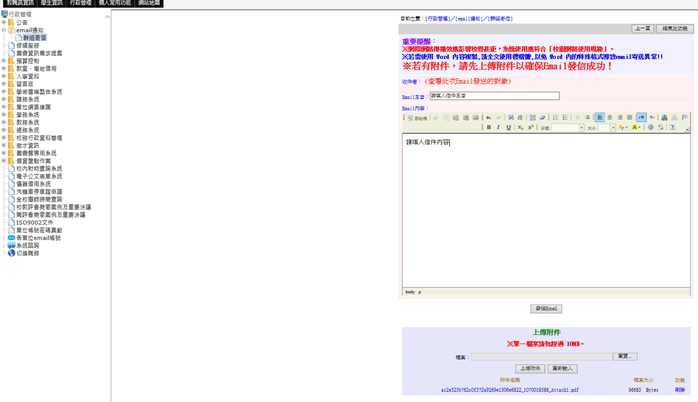Select left-align in the editor toolbar
Viewport: 698px width, 402px height.
(600, 118)
